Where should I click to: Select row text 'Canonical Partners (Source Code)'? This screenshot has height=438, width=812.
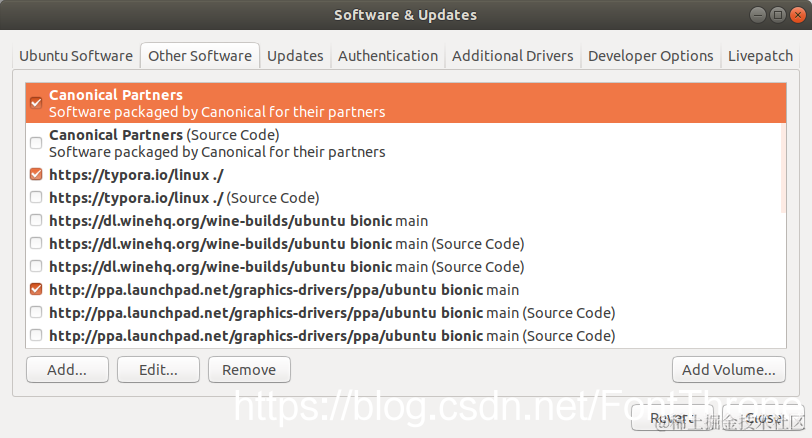point(164,135)
